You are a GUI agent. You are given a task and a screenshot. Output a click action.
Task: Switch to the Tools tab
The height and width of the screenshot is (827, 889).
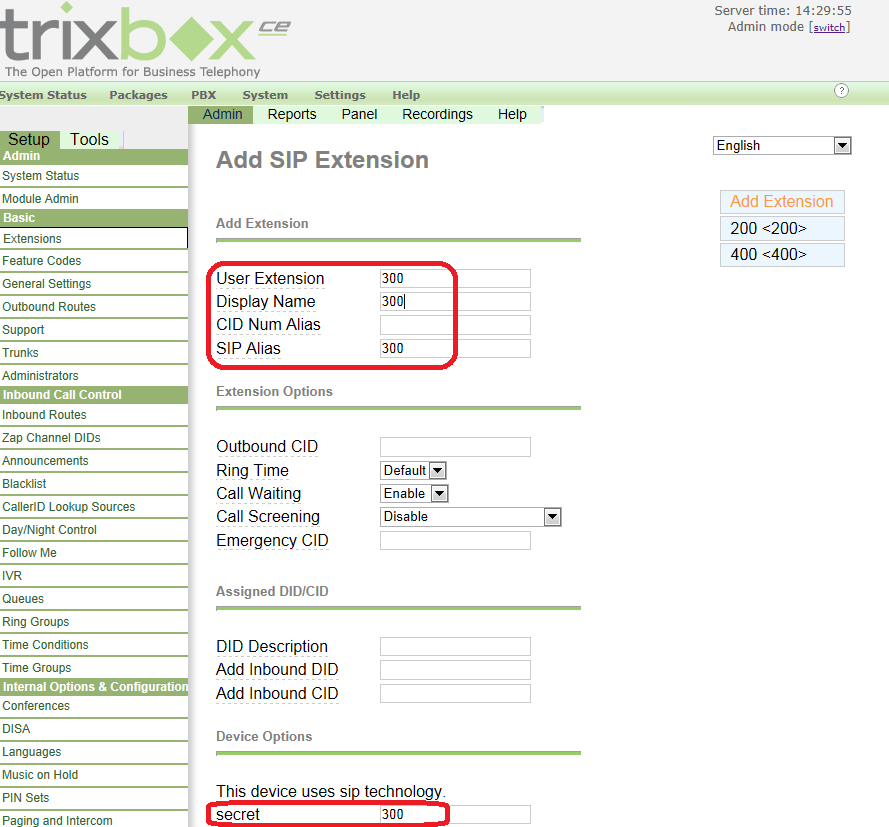click(x=89, y=140)
